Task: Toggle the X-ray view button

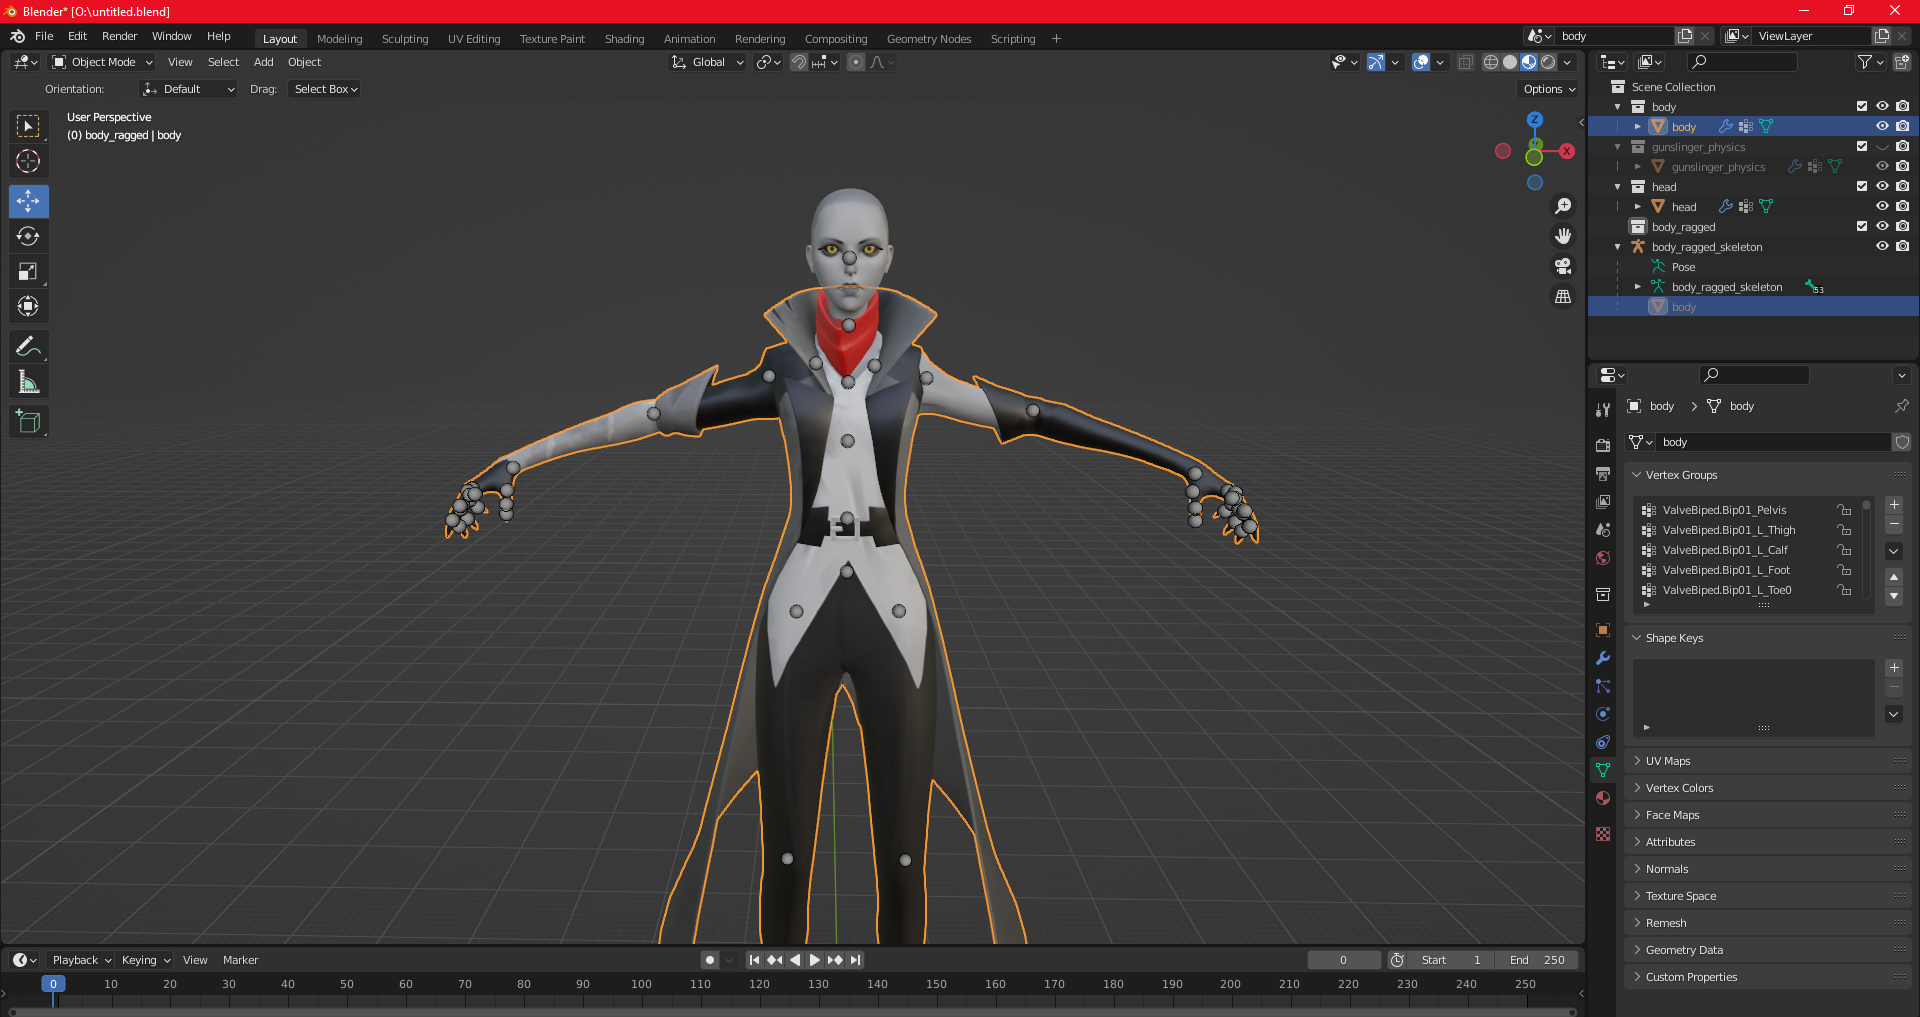Action: (1465, 62)
